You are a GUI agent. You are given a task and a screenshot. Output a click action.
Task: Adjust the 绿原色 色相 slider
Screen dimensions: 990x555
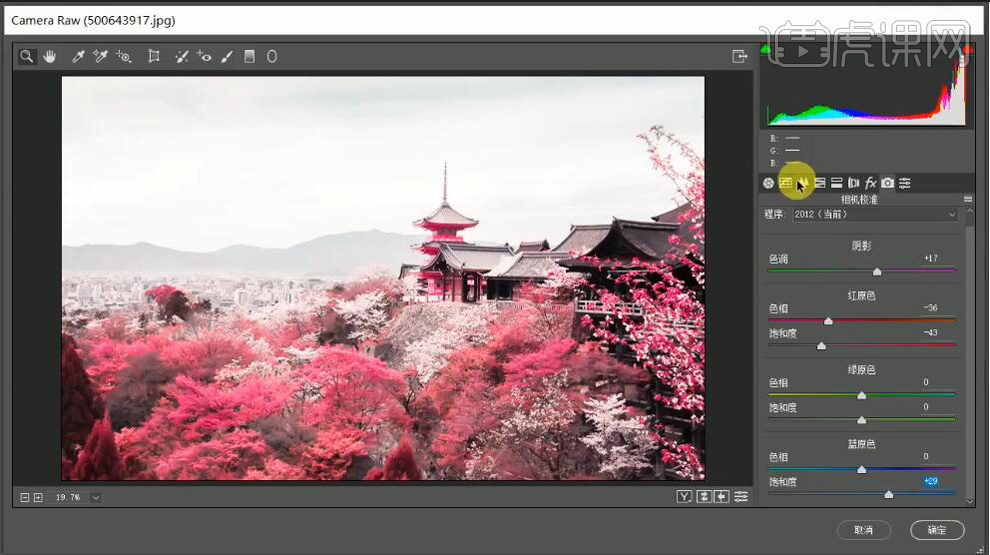click(862, 395)
